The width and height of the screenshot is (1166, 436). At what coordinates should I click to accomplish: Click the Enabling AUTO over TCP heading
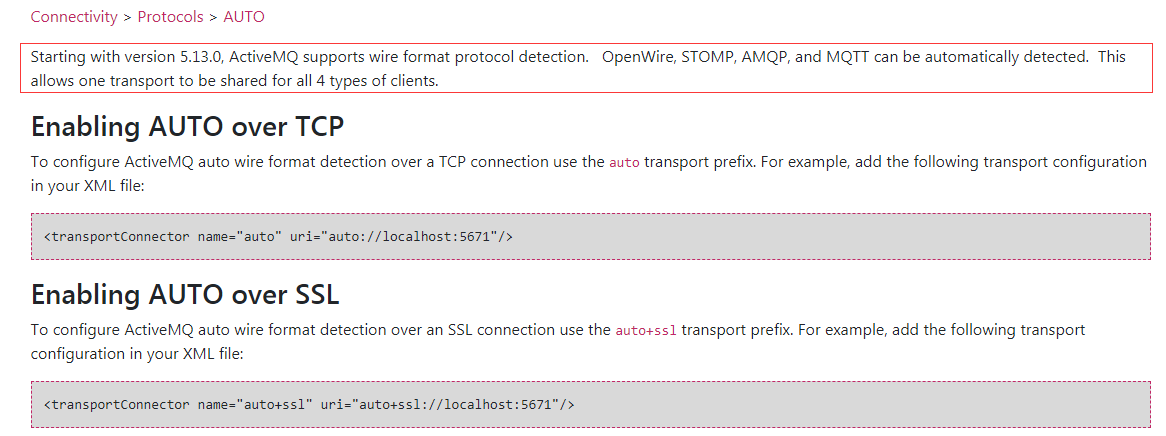point(187,127)
